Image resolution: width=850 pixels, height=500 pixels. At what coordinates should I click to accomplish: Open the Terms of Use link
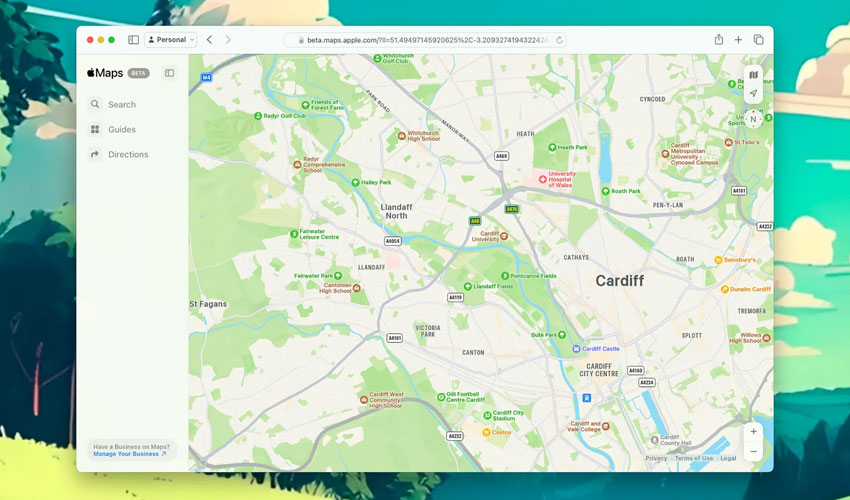[693, 458]
